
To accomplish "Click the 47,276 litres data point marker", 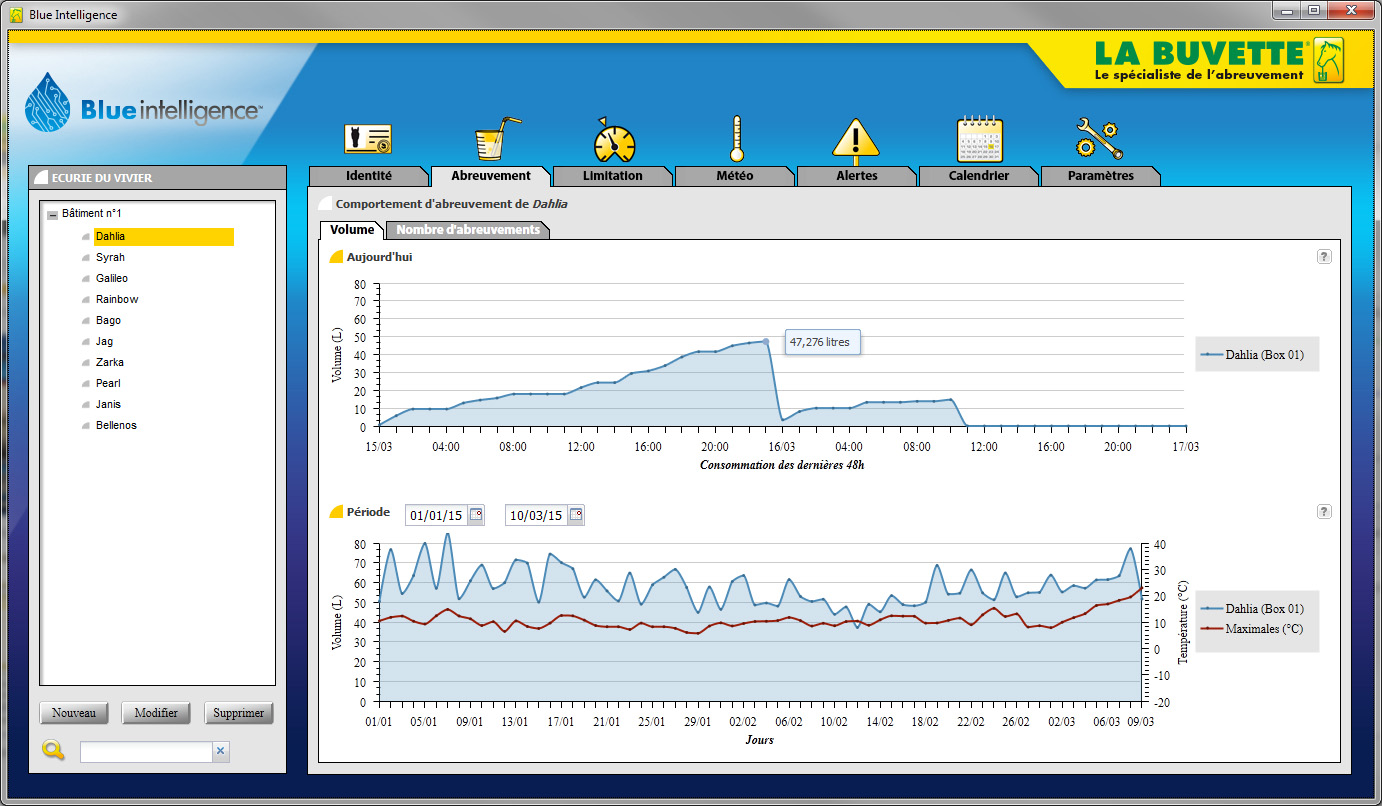I will (x=766, y=342).
